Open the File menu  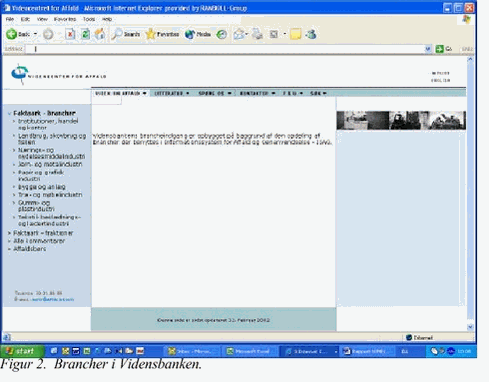pos(10,19)
